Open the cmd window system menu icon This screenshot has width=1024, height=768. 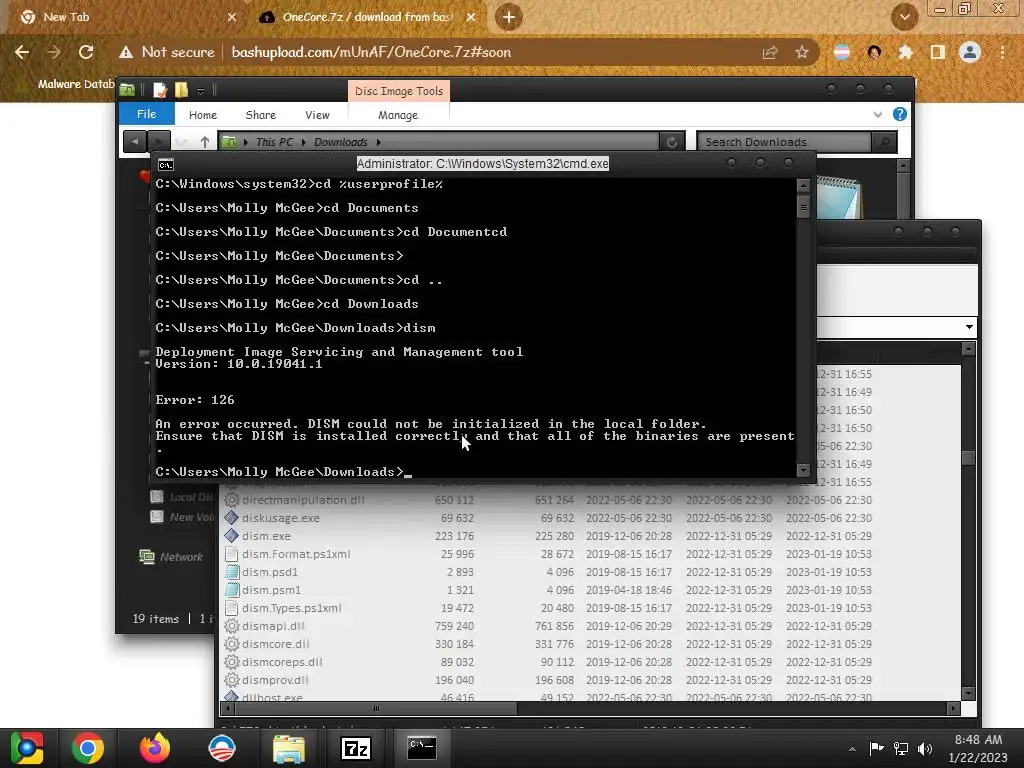166,165
